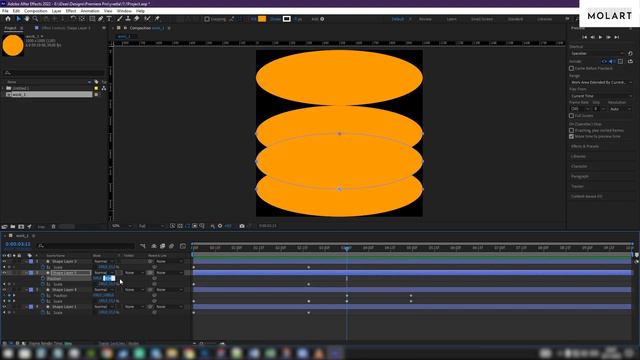
Task: Open the Animation menu
Action: point(90,11)
